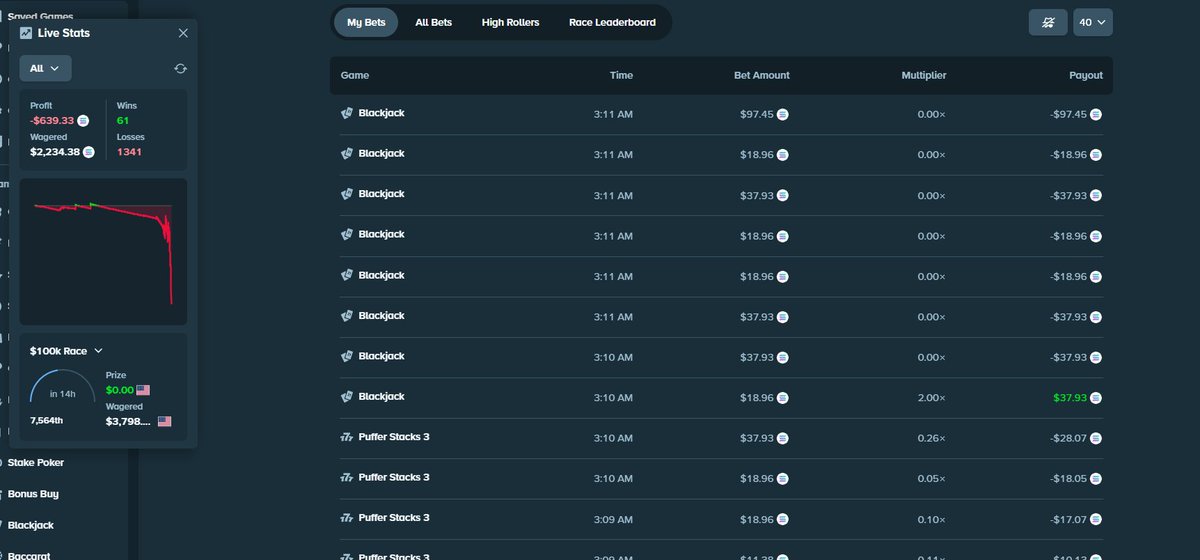The height and width of the screenshot is (560, 1200).
Task: Click the race rank 7,564th
Action: 47,421
